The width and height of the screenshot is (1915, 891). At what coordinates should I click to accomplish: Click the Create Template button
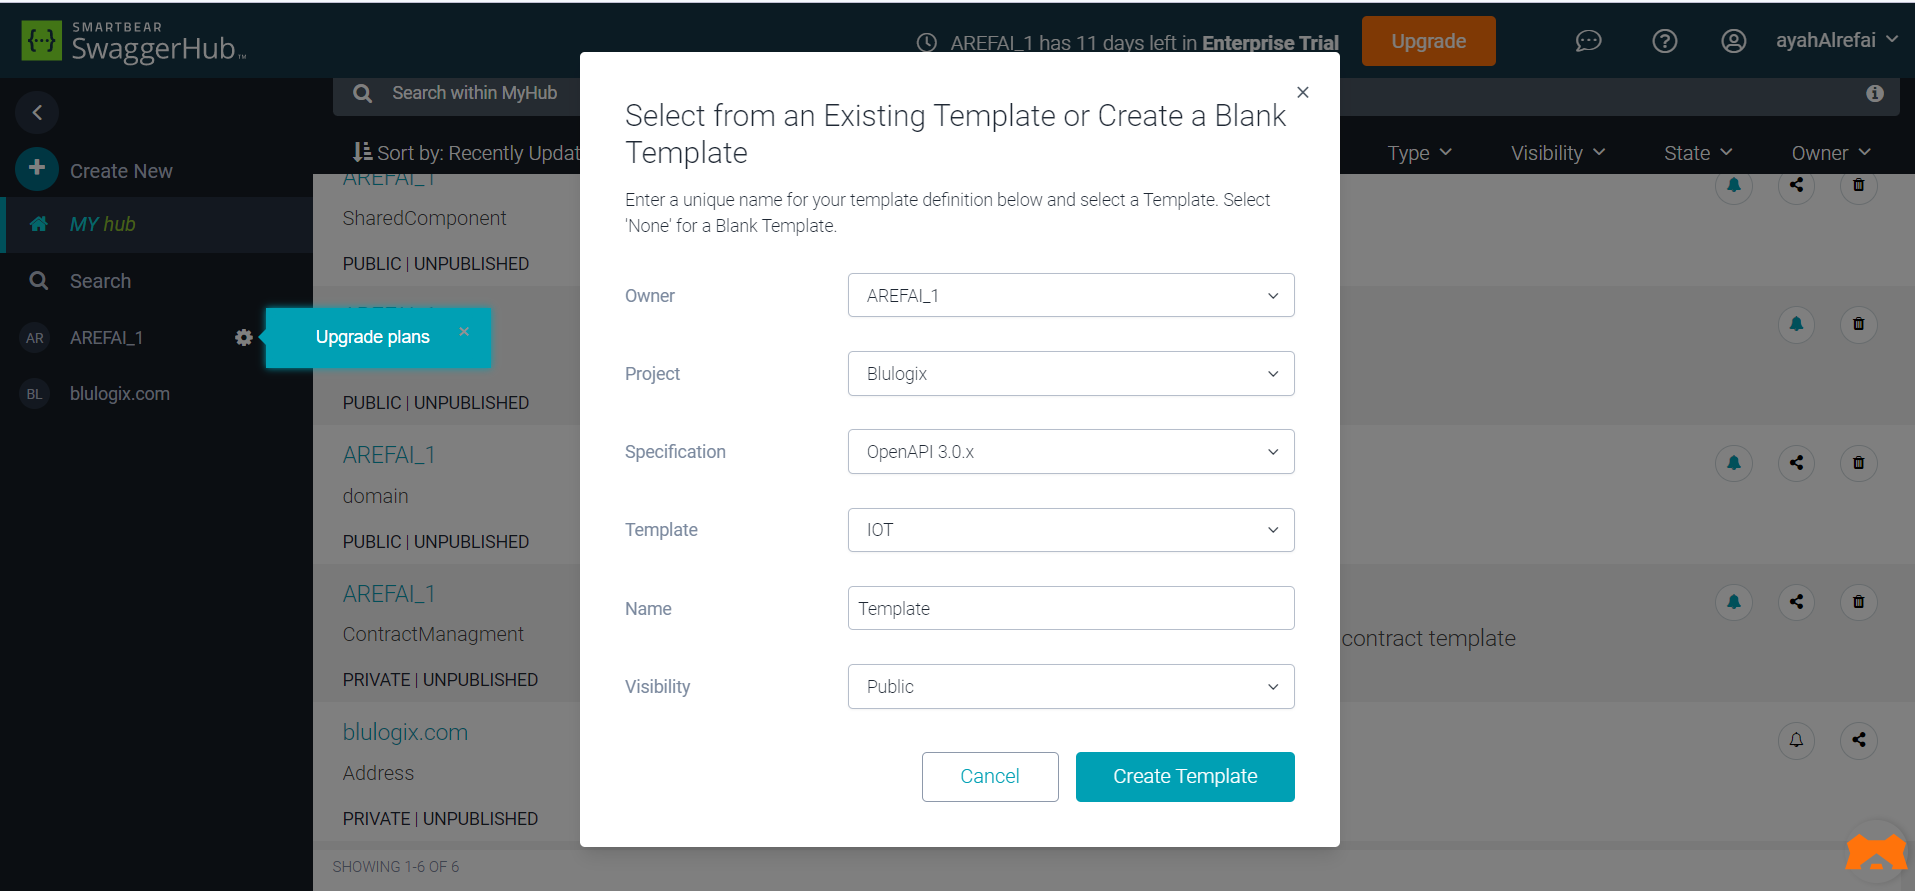click(x=1185, y=777)
